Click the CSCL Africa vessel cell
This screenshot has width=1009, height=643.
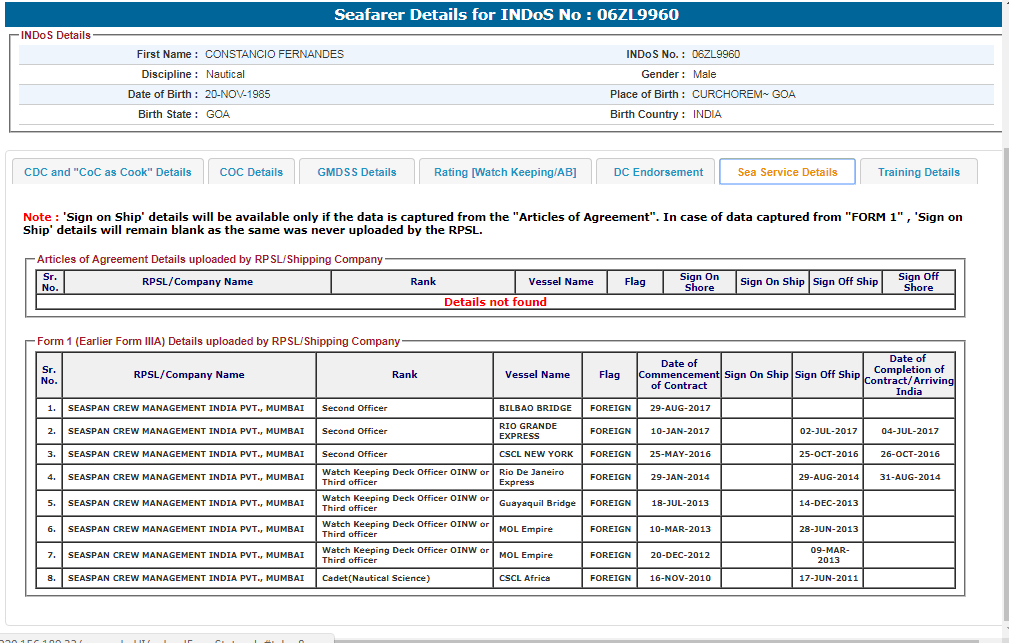pyautogui.click(x=524, y=578)
